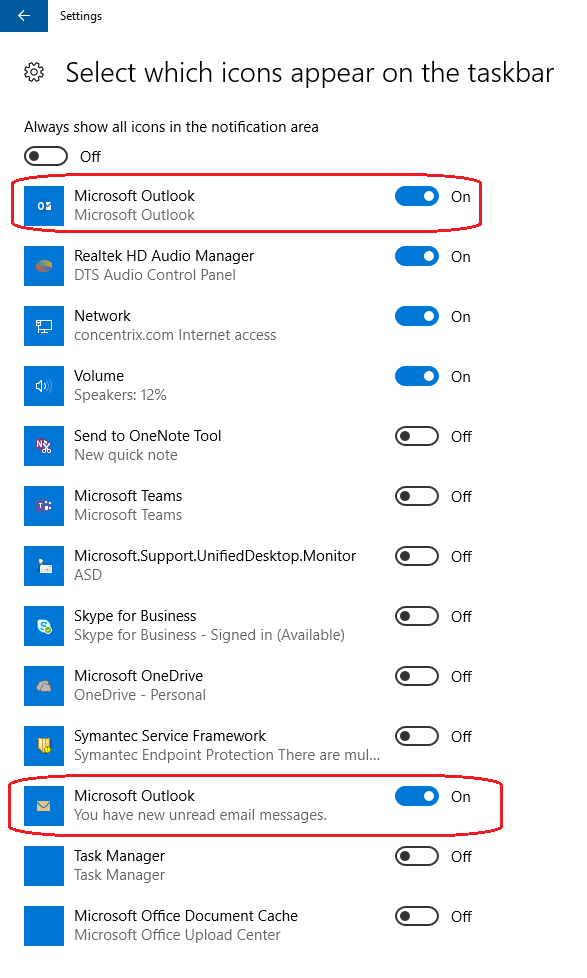Click the first Microsoft Outlook app icon
Screen dimensions: 587x978
[x=44, y=206]
